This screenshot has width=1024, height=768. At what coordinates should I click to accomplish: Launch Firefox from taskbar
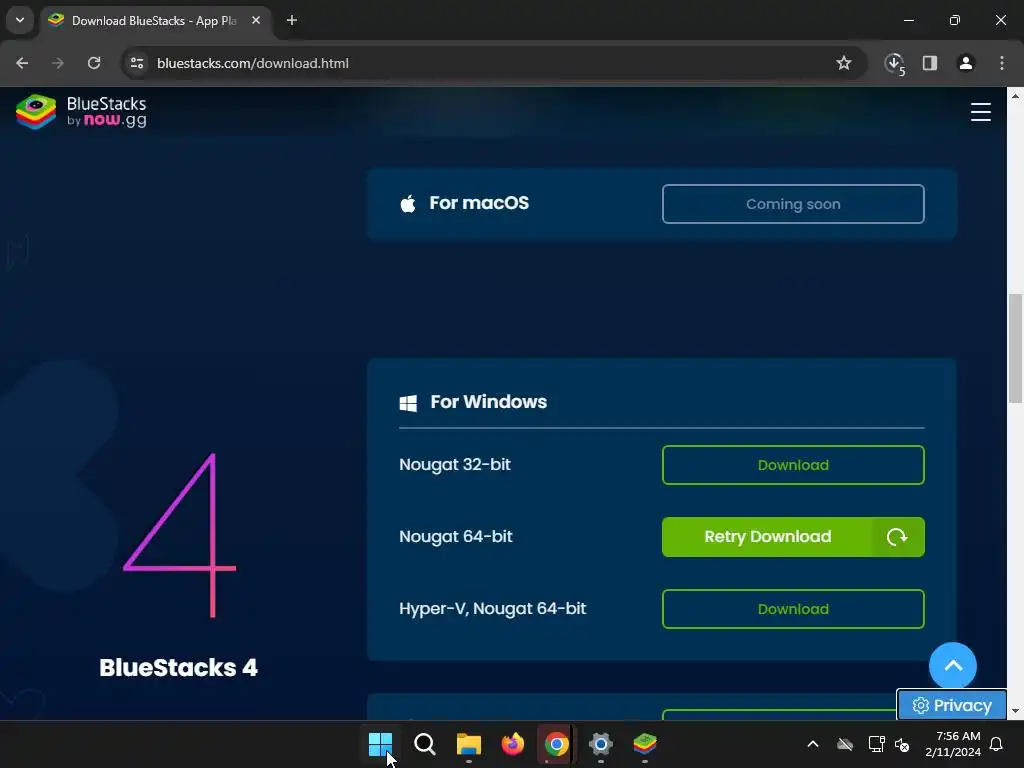click(x=513, y=744)
